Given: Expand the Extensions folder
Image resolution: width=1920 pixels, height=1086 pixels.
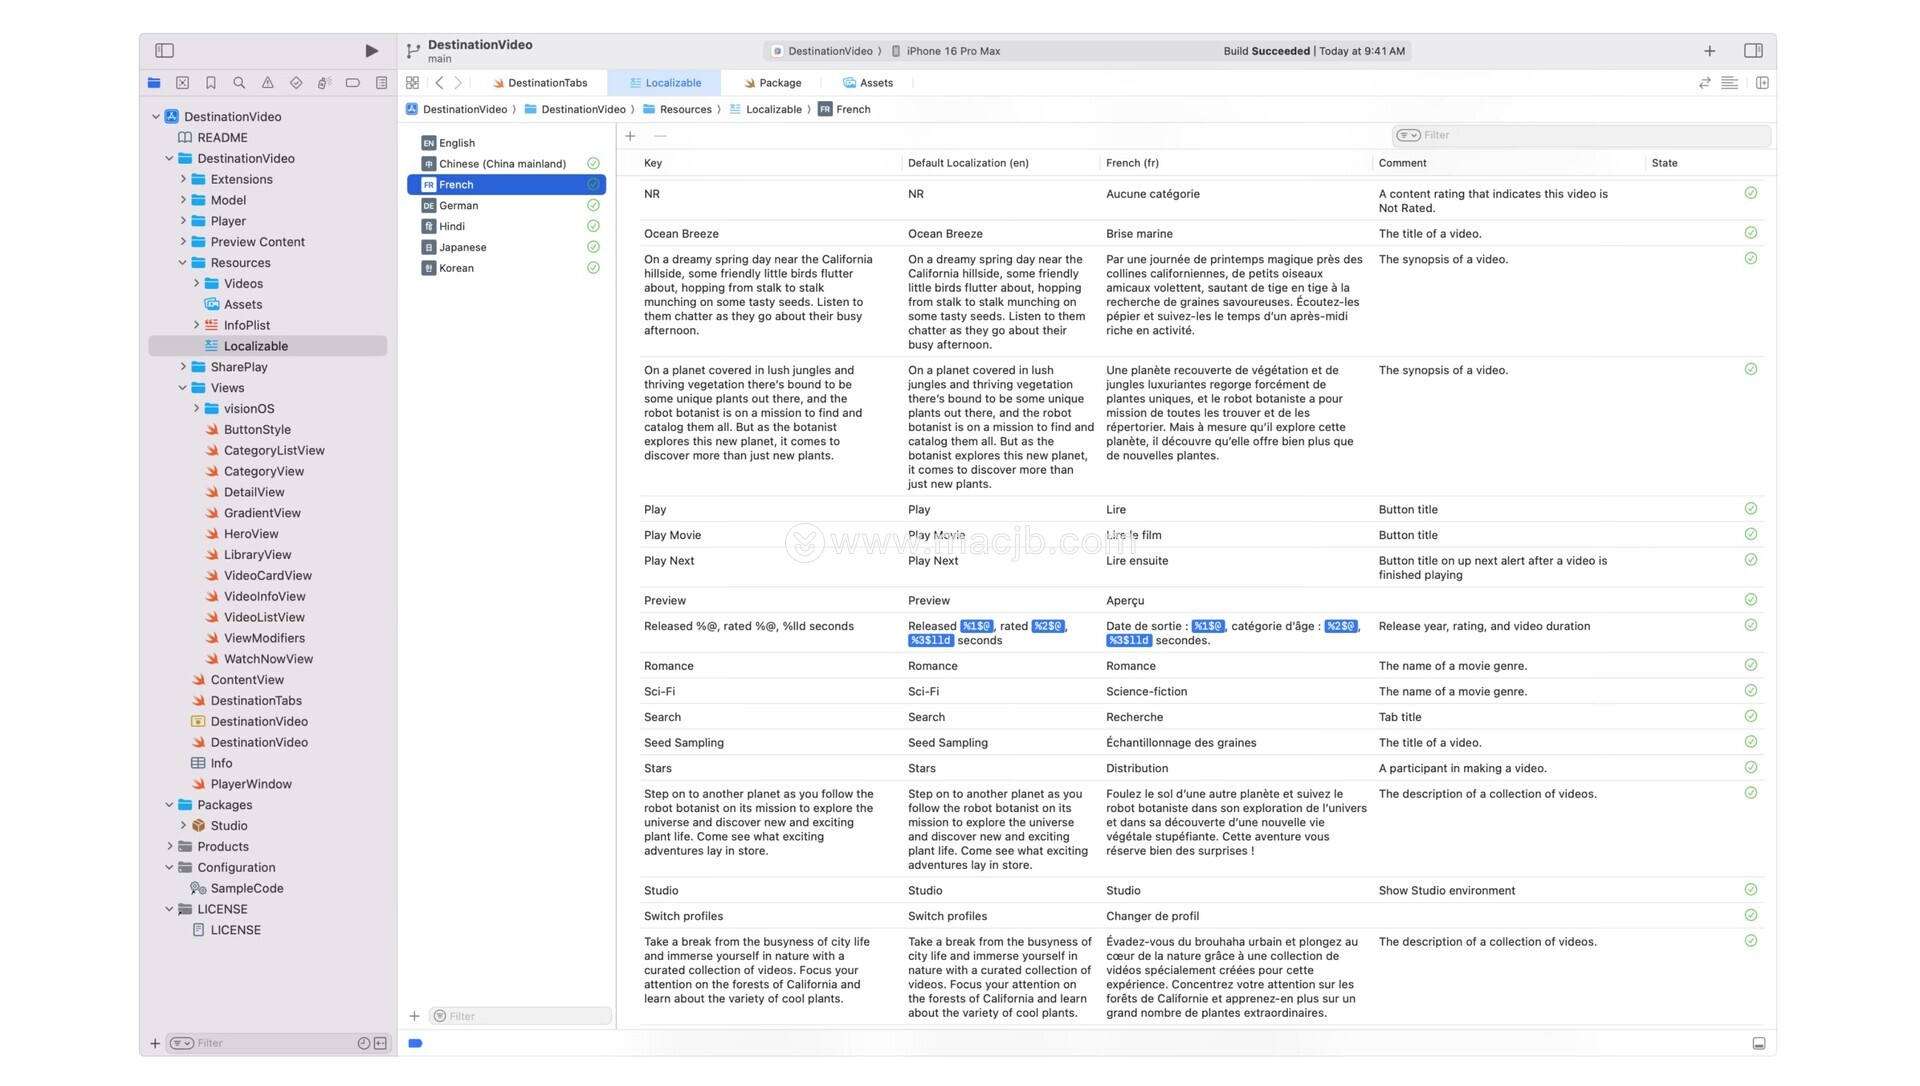Looking at the screenshot, I should (x=183, y=180).
